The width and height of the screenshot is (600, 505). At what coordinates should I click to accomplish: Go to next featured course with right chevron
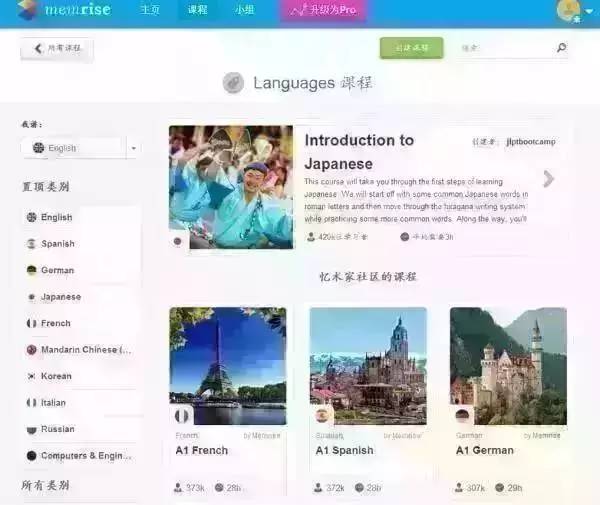click(548, 179)
